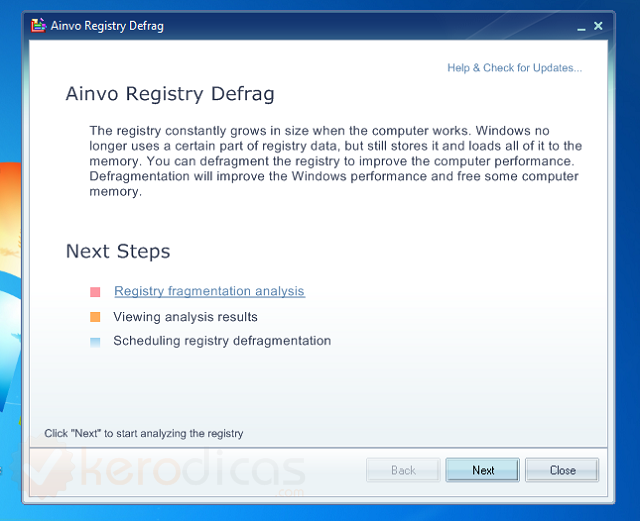
Task: Select the 'Viewing analysis results' step text
Action: click(x=185, y=317)
